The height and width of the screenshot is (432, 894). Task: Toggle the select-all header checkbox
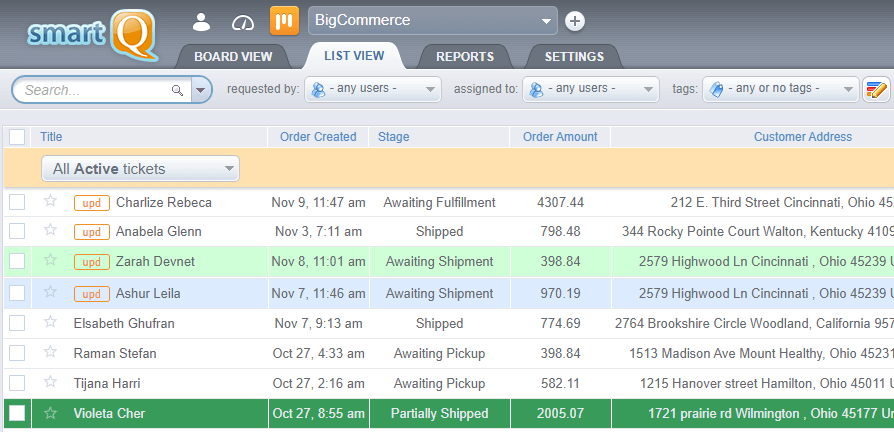(x=17, y=137)
